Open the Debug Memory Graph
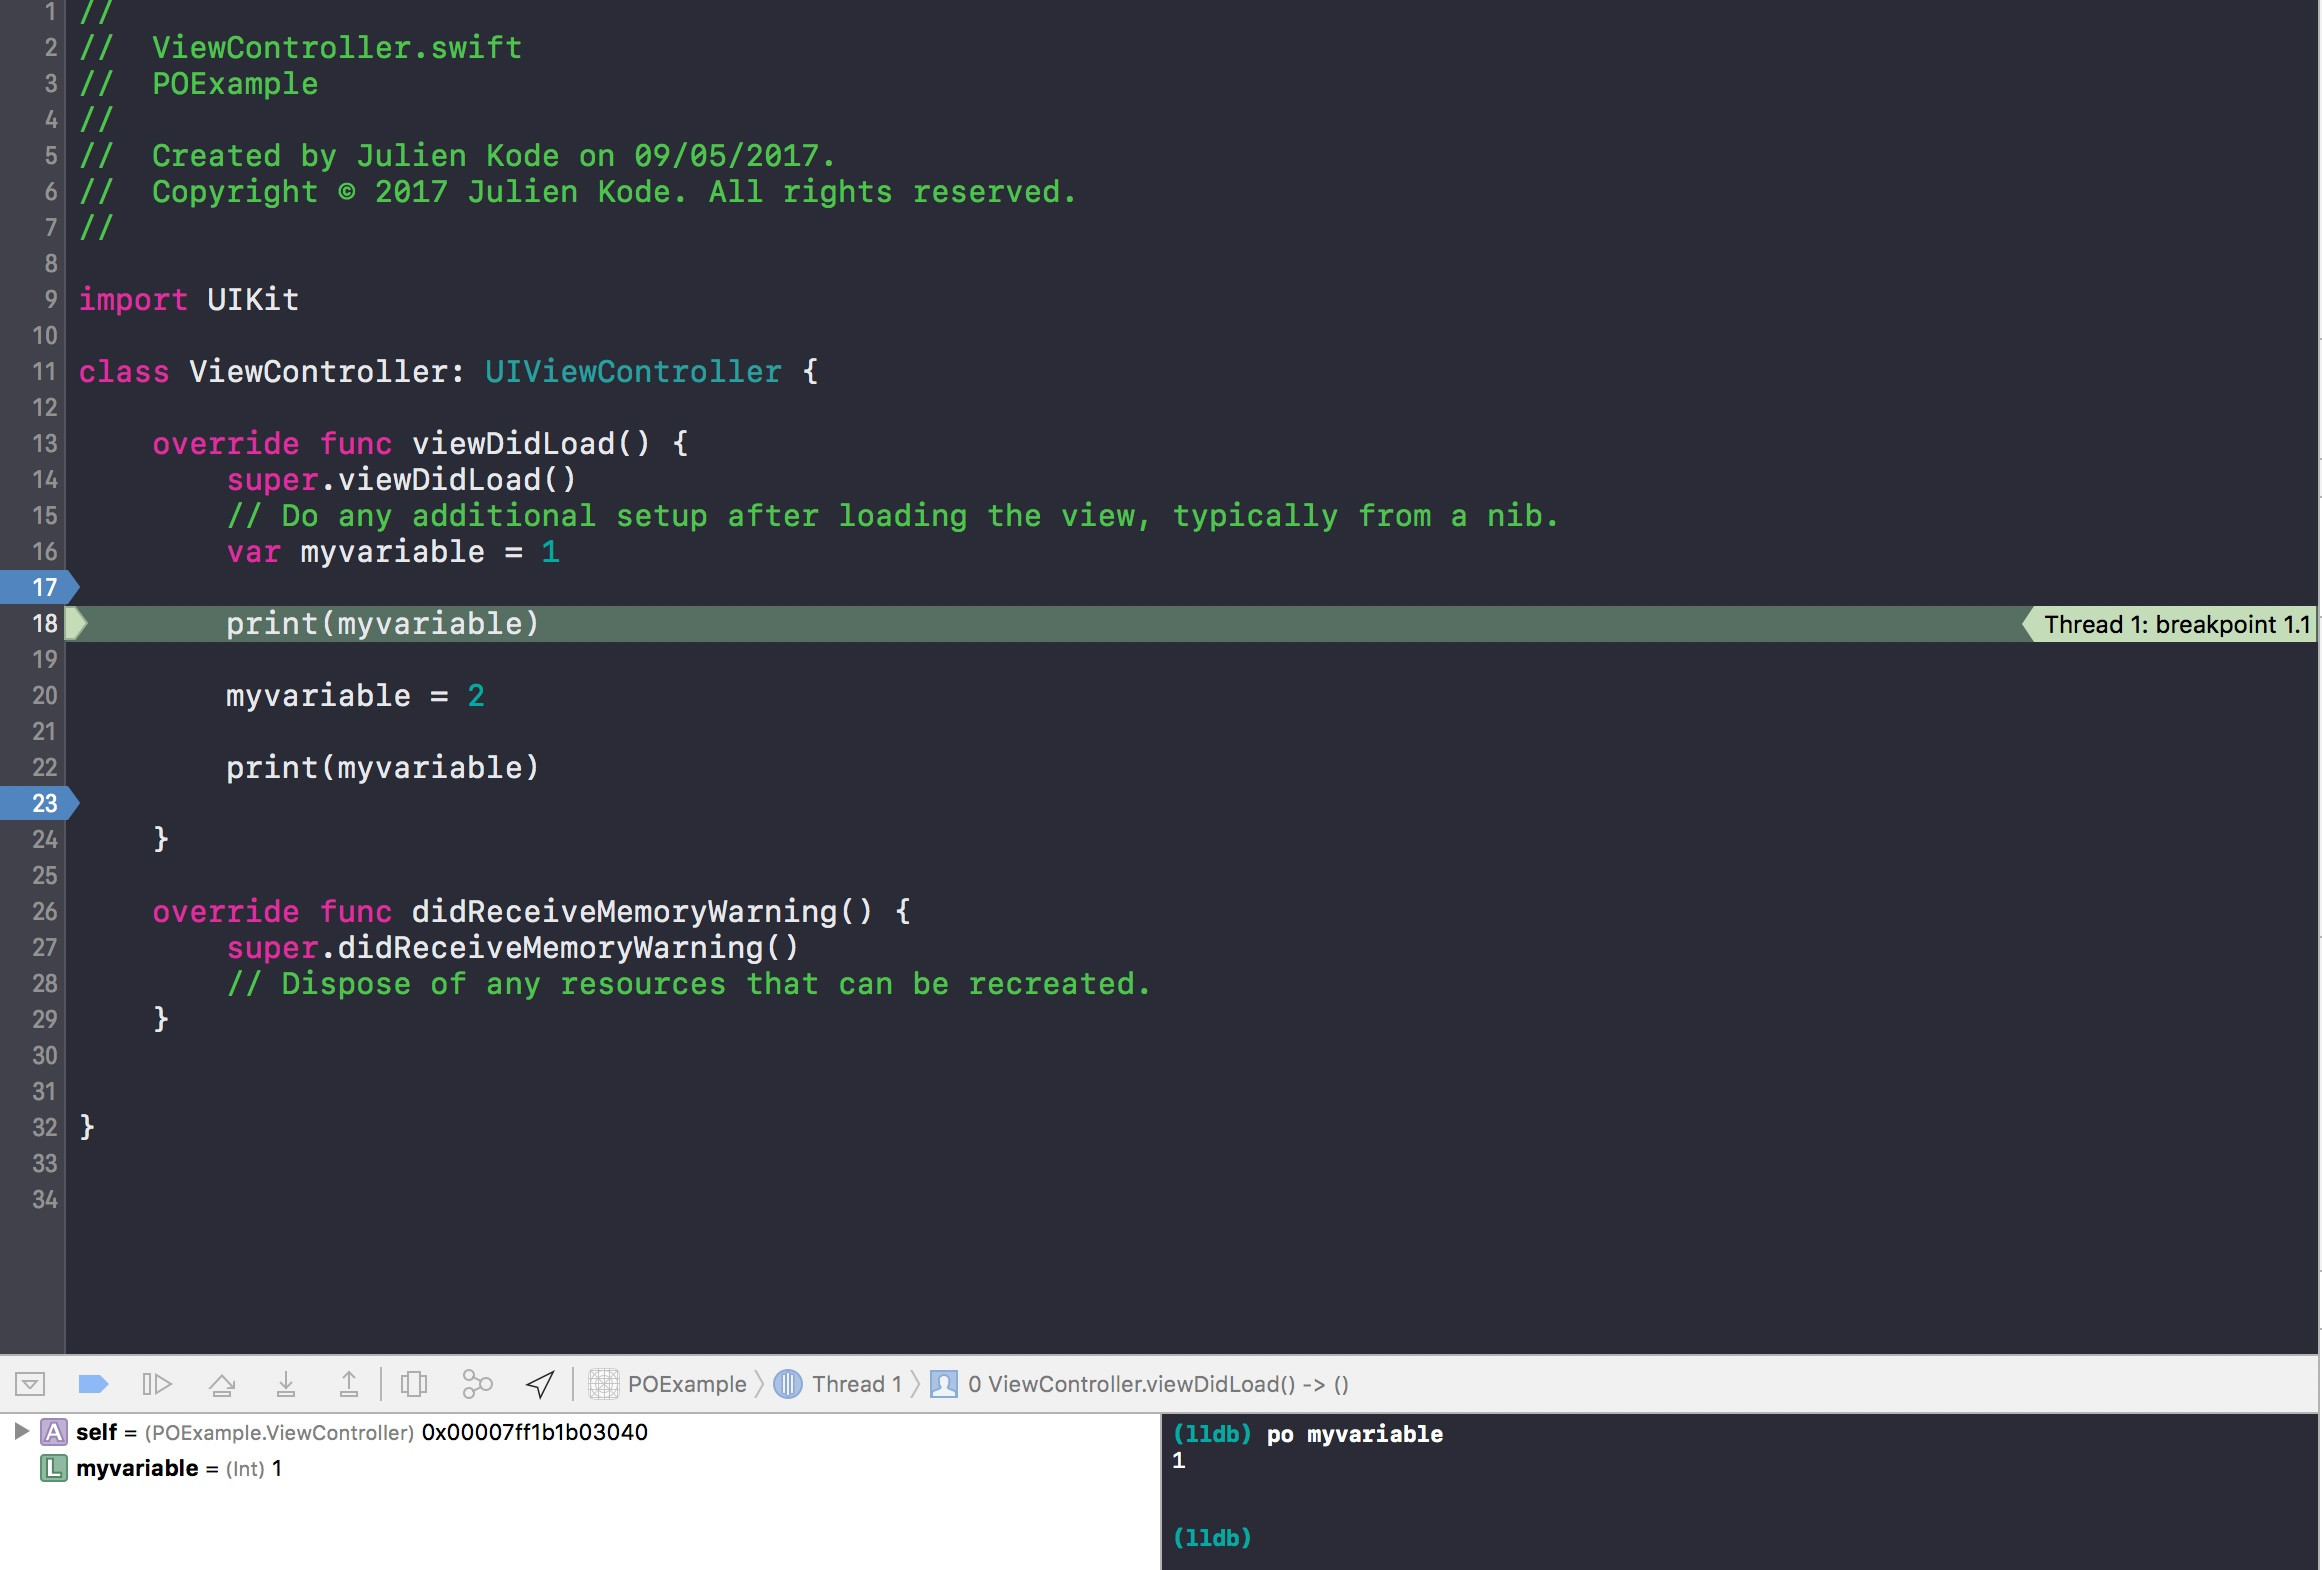The height and width of the screenshot is (1570, 2322). [x=478, y=1384]
